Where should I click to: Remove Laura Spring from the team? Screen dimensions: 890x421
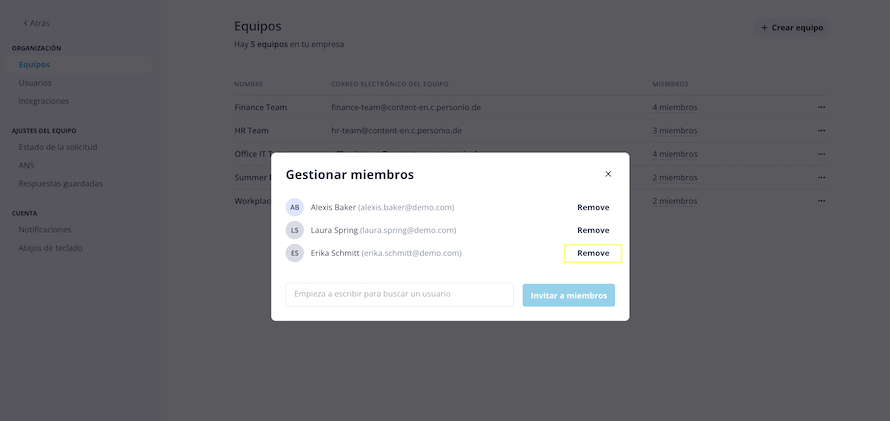[x=593, y=230]
